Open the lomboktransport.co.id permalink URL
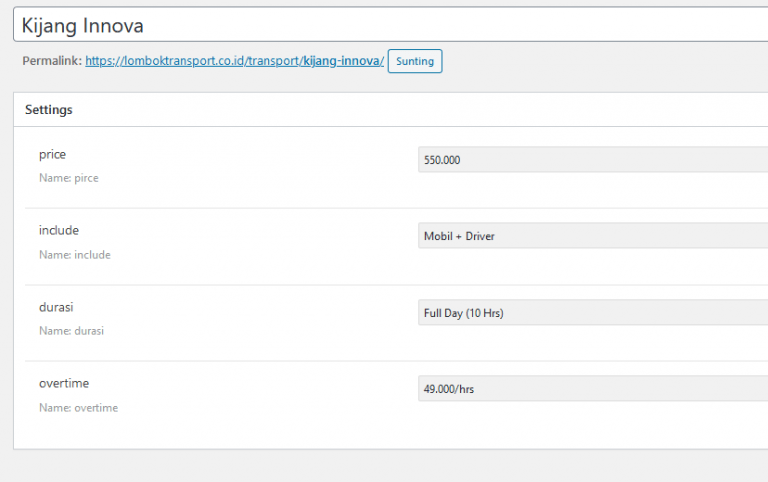 pyautogui.click(x=234, y=61)
